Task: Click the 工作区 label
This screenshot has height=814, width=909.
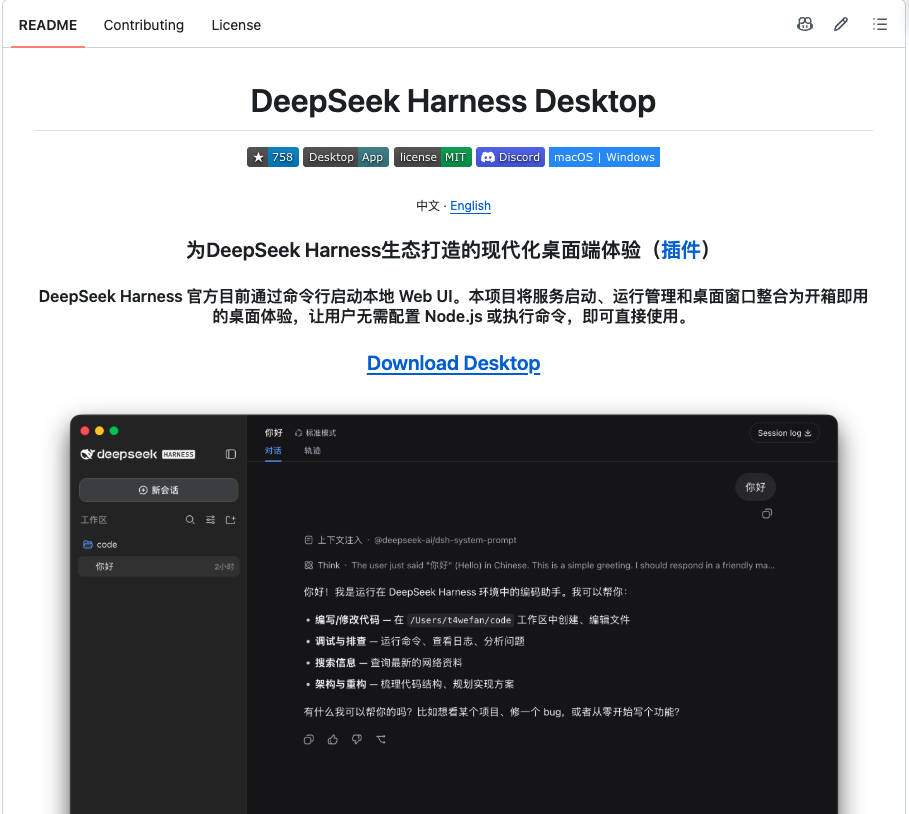Action: [x=94, y=520]
